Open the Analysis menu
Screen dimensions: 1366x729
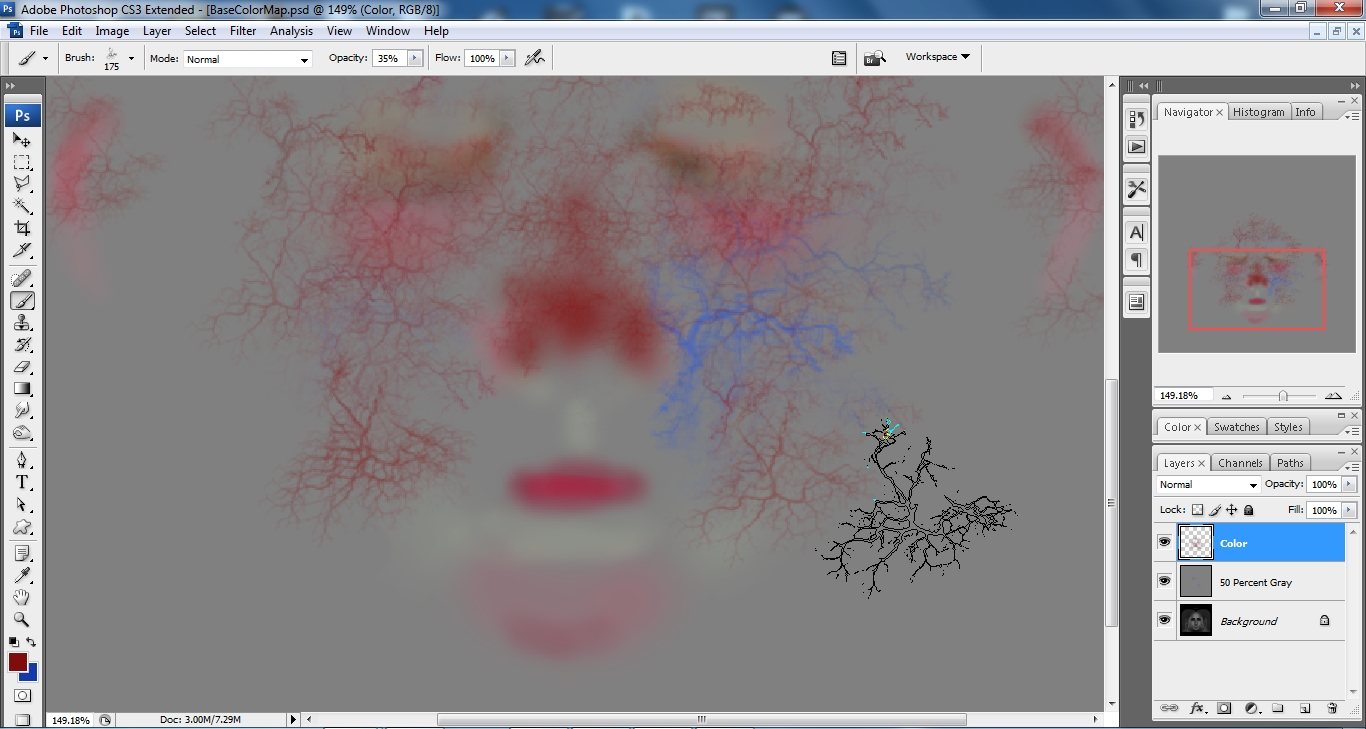pos(291,31)
